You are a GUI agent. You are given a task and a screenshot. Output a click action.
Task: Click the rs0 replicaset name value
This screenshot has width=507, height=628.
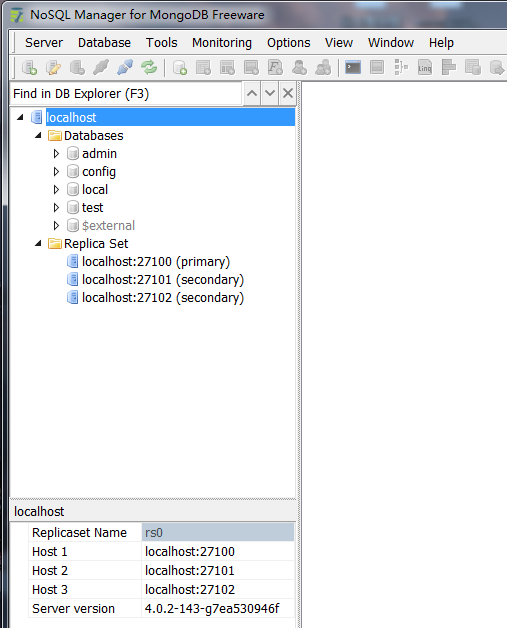(218, 533)
